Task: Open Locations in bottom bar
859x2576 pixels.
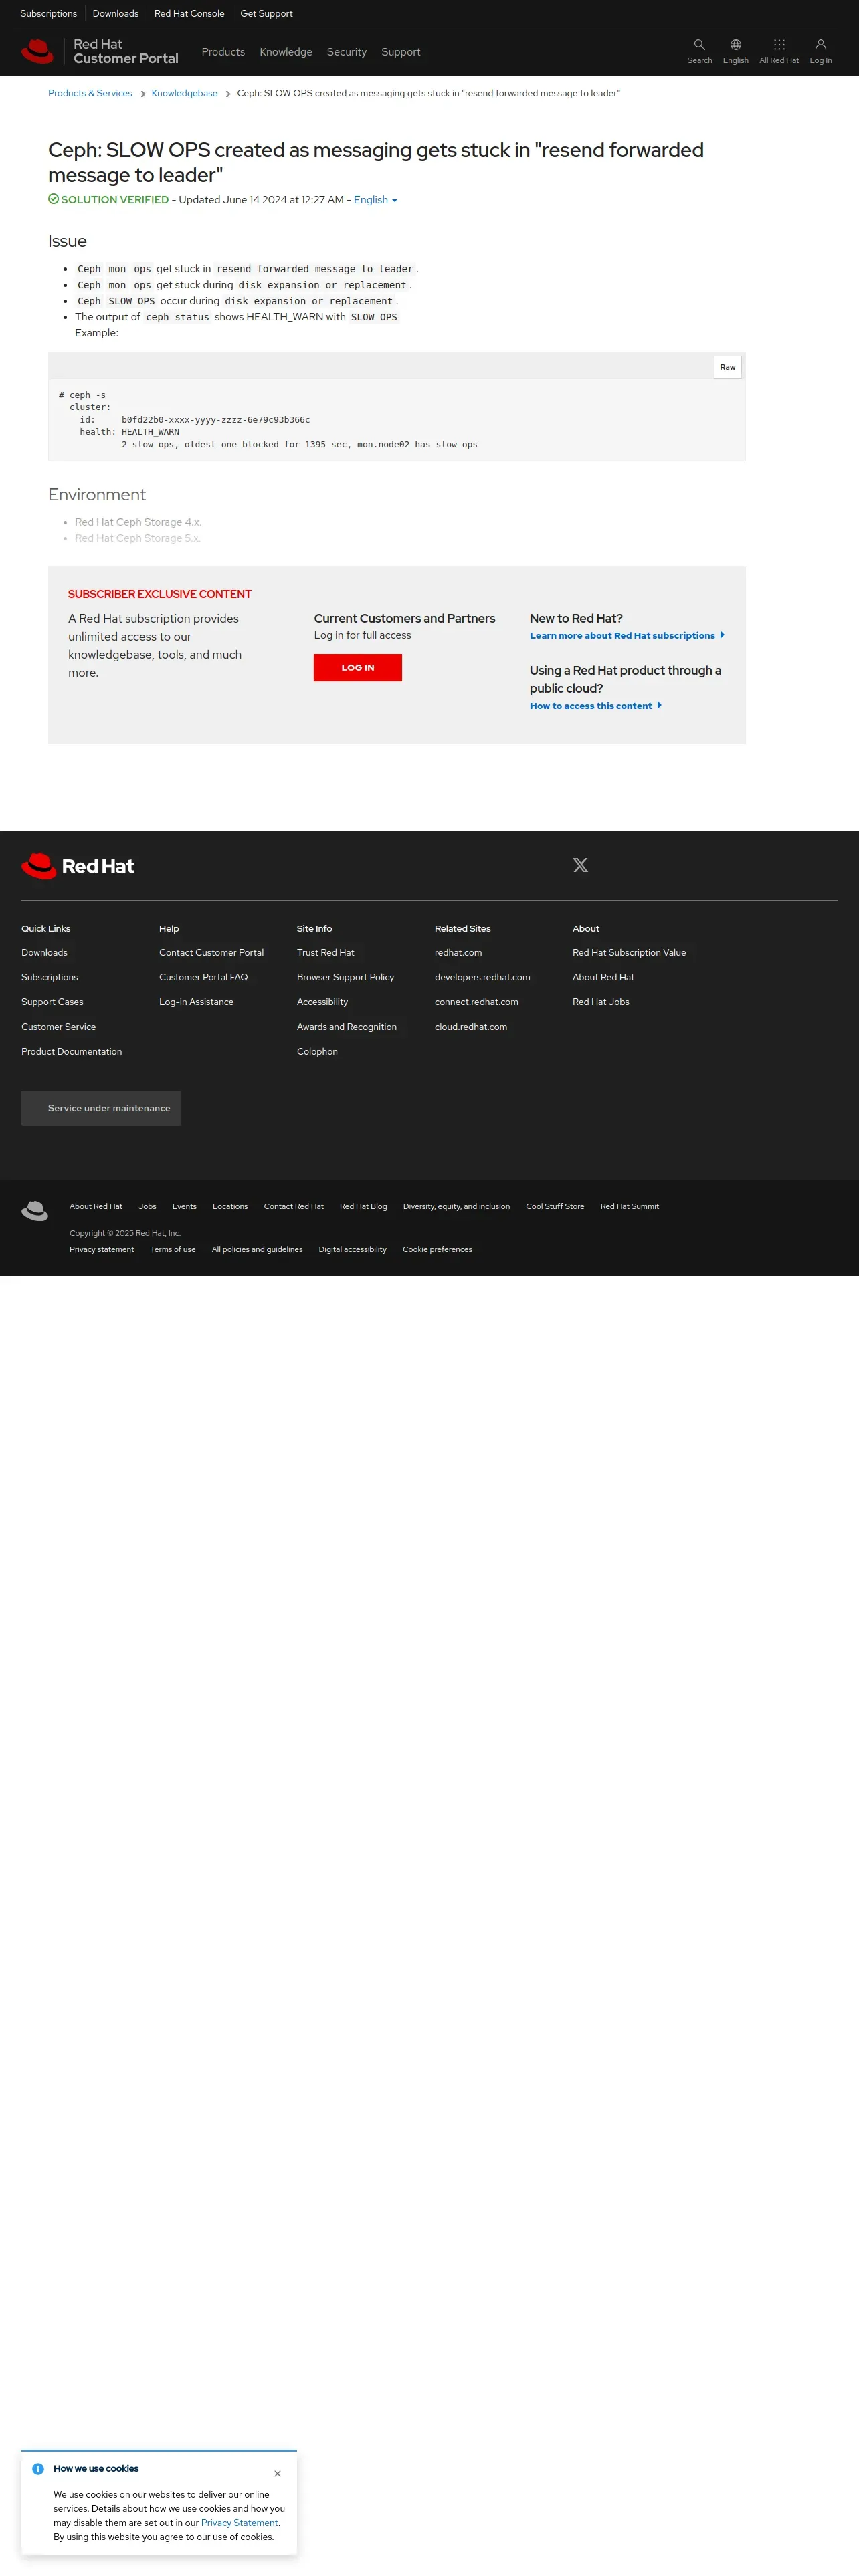Action: pos(230,1207)
